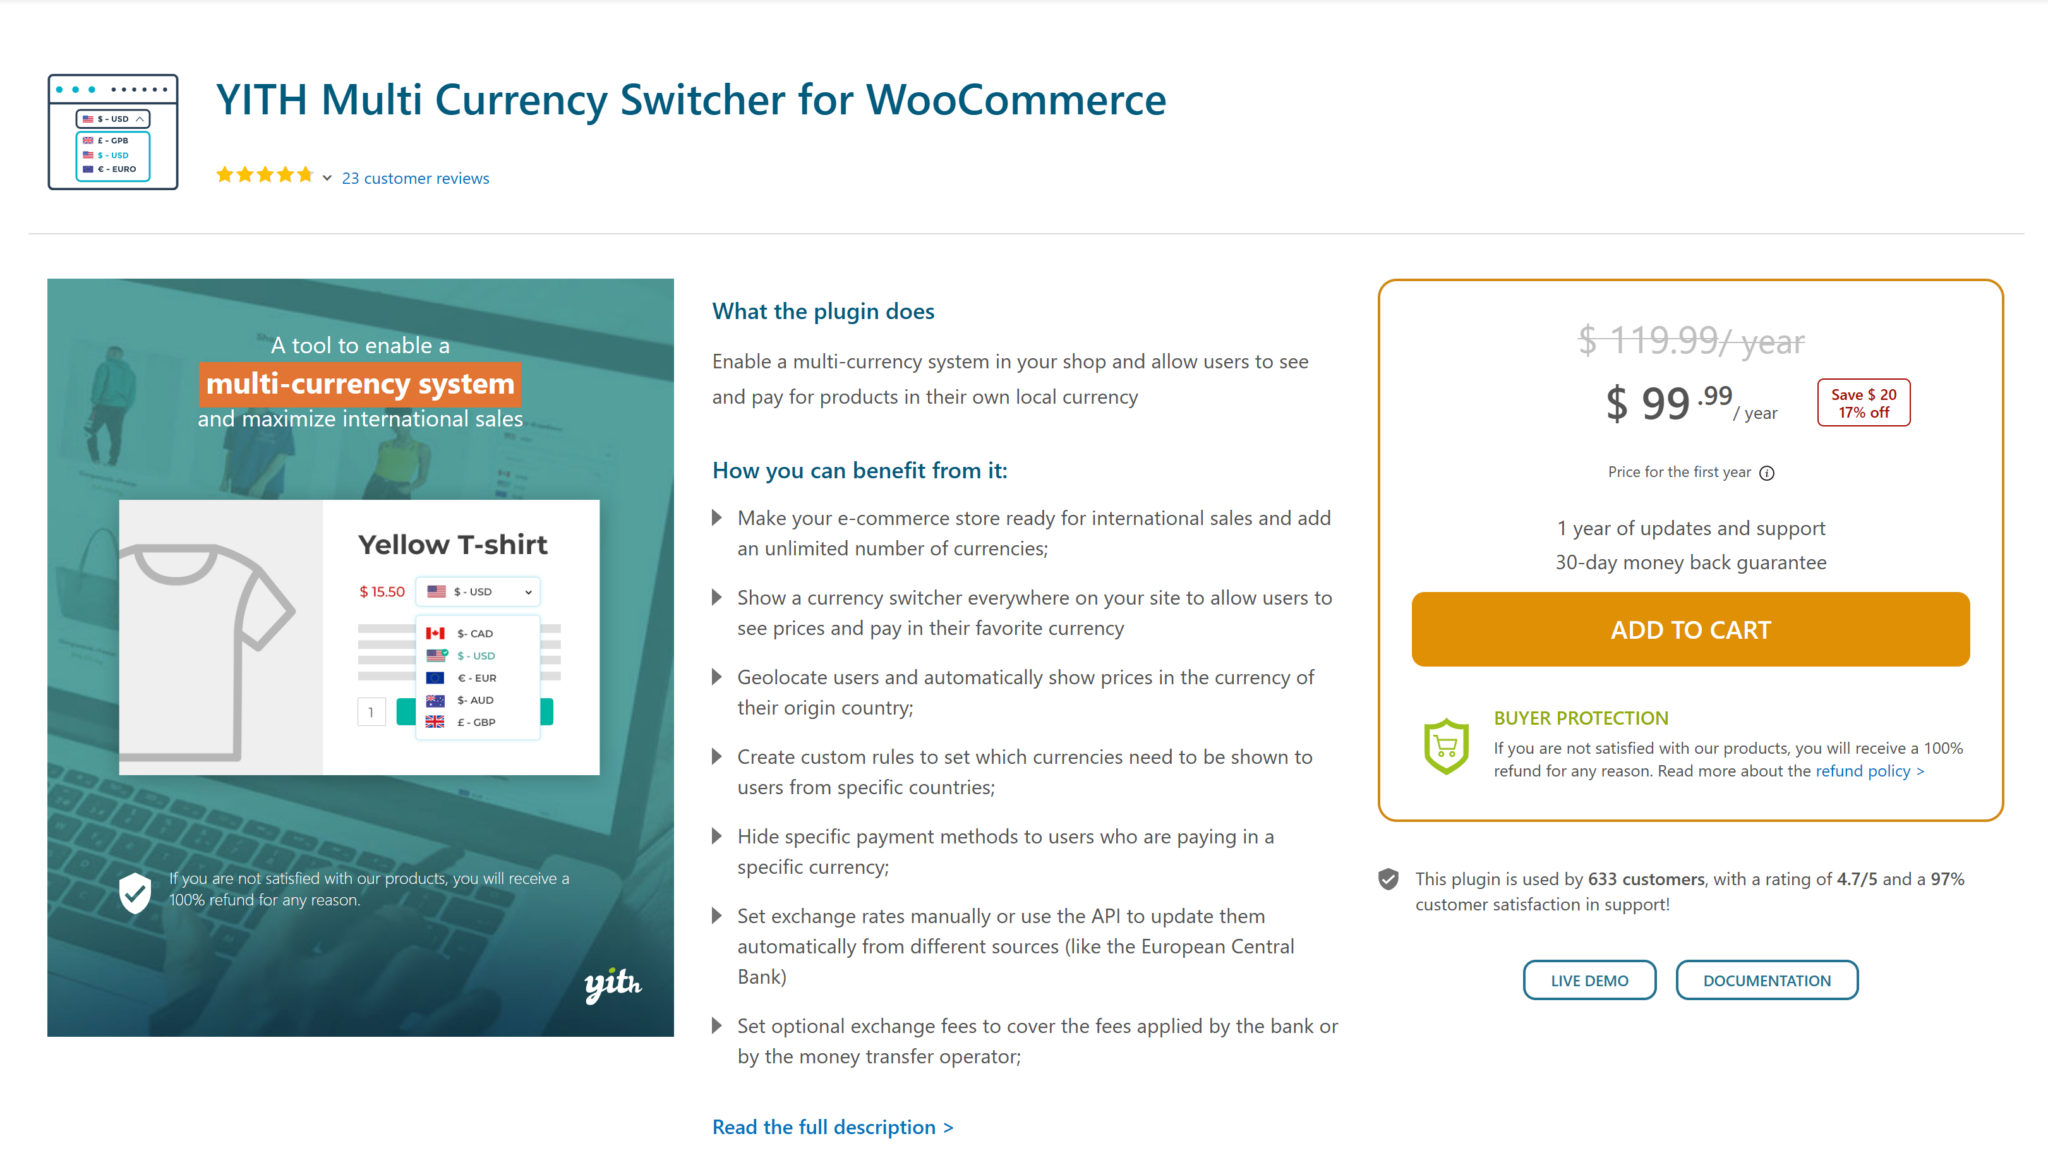The image size is (2048, 1172).
Task: Open the refund policy link
Action: pyautogui.click(x=1869, y=771)
